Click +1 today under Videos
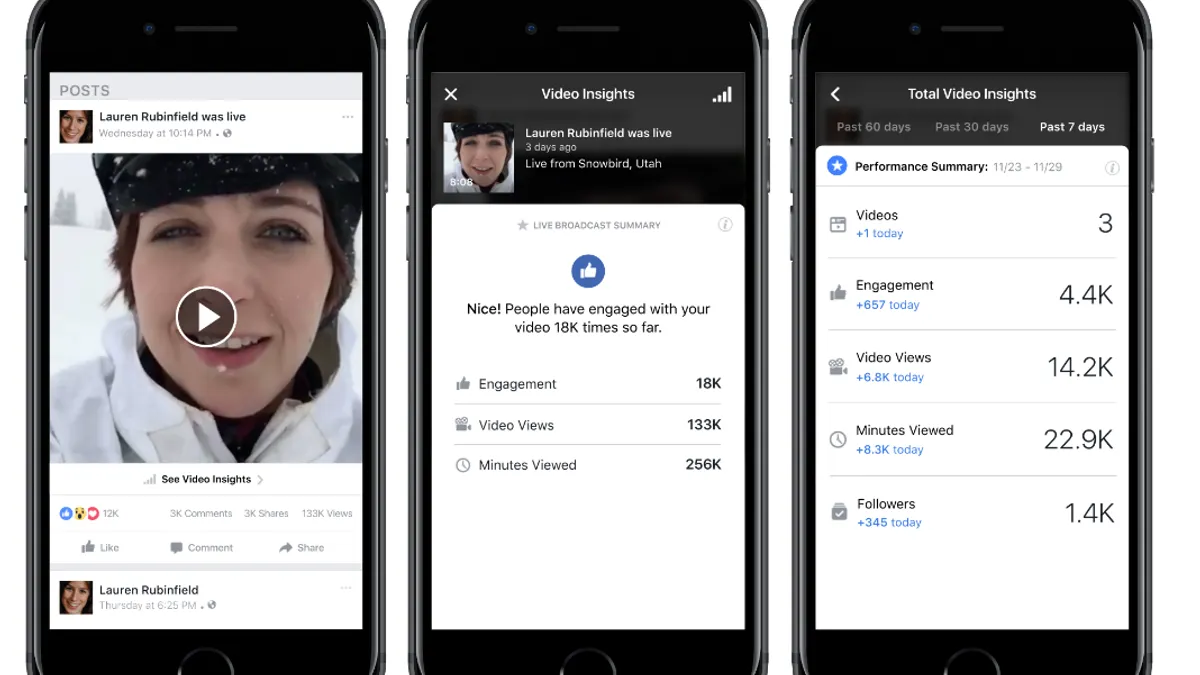This screenshot has width=1200, height=675. [x=879, y=233]
